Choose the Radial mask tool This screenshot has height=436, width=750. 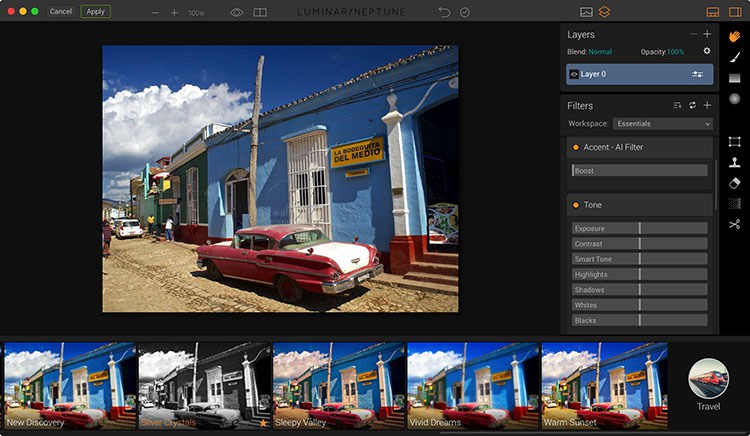pyautogui.click(x=734, y=99)
